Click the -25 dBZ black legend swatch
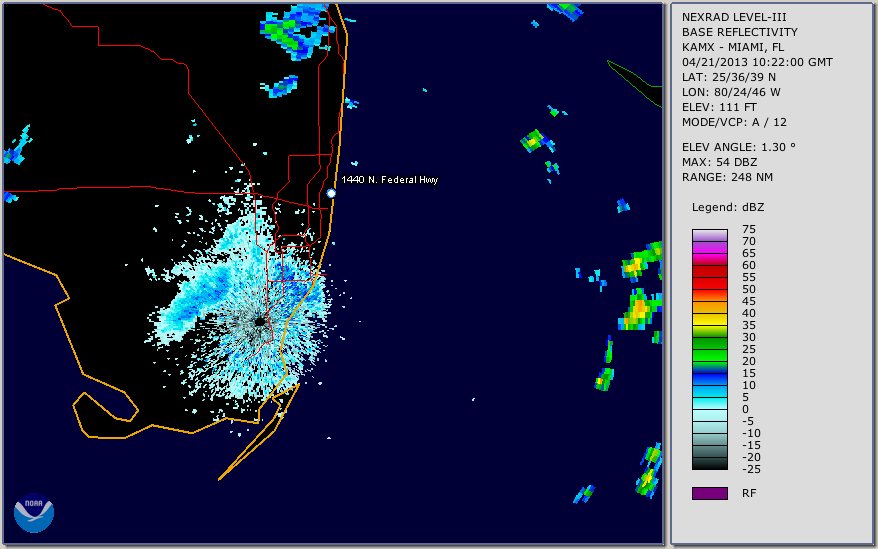 tap(709, 463)
